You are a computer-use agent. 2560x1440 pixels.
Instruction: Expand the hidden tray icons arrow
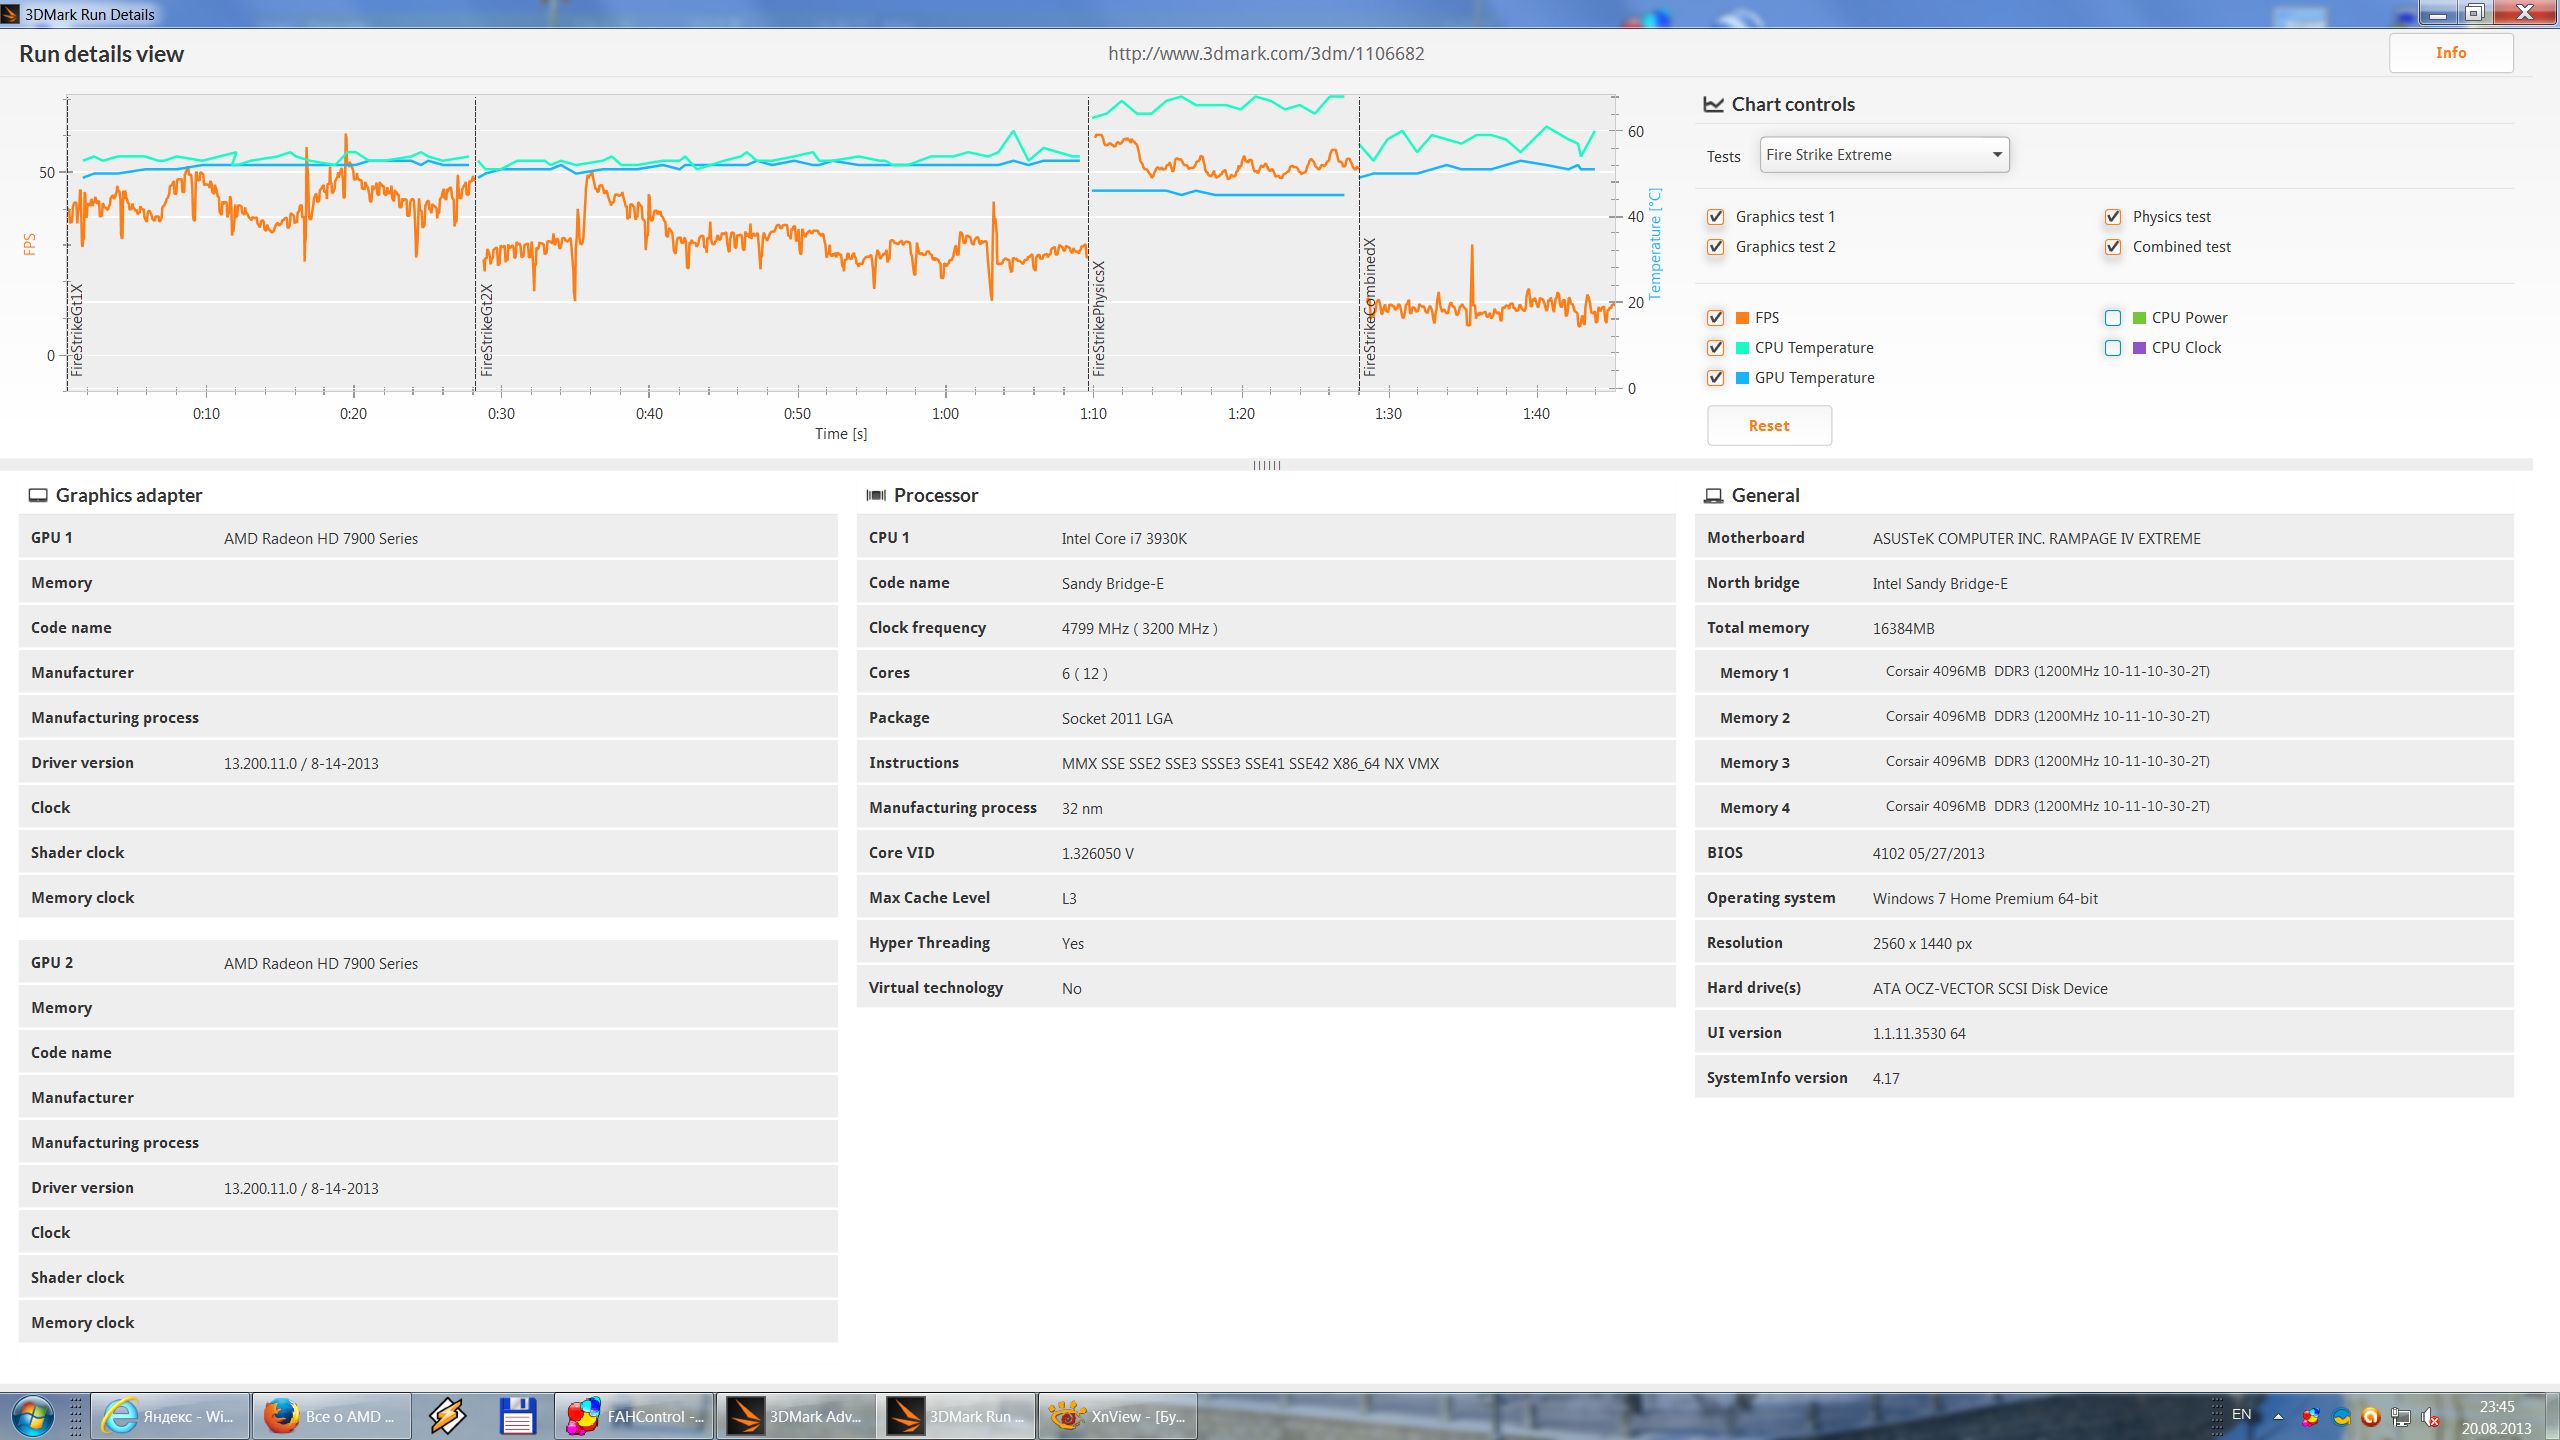coord(2278,1416)
